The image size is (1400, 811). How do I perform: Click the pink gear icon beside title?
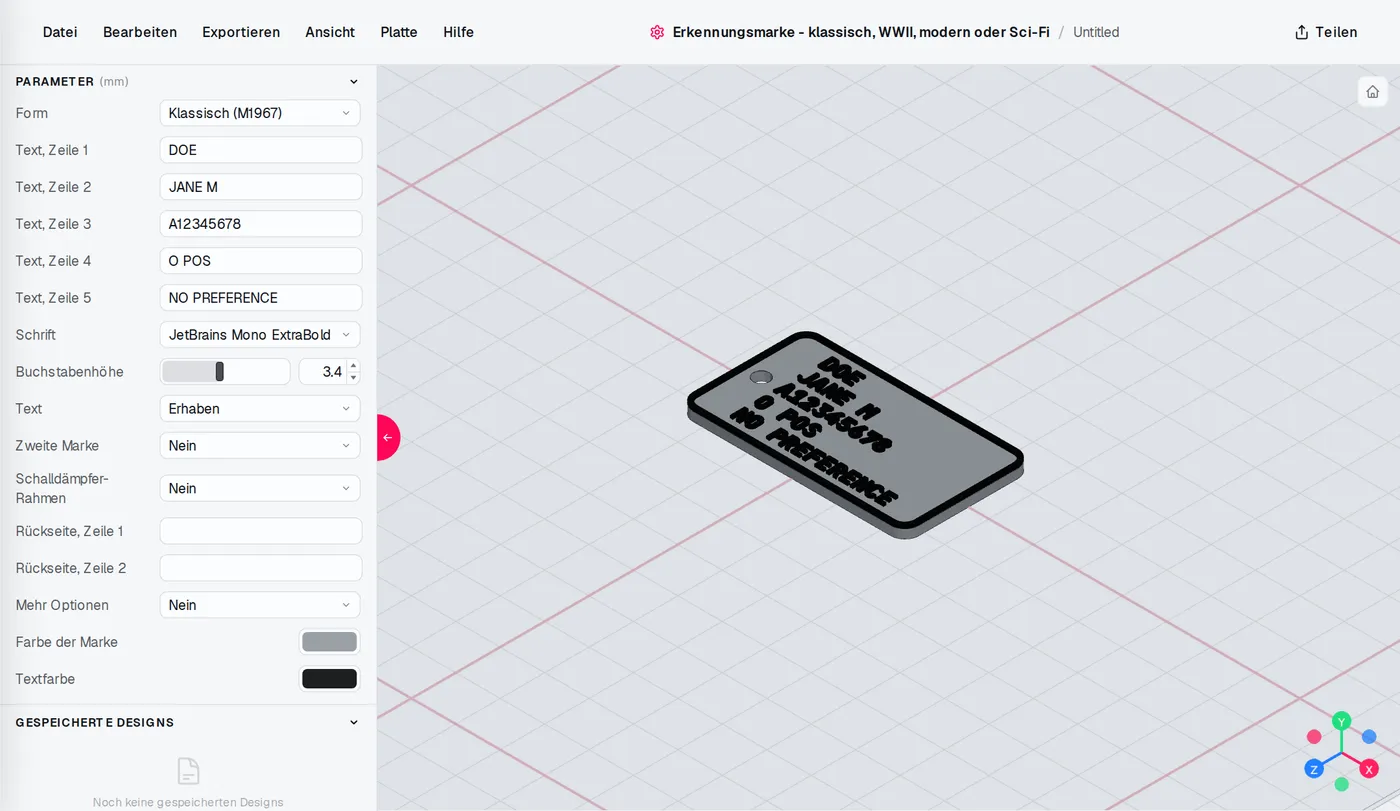tap(657, 32)
